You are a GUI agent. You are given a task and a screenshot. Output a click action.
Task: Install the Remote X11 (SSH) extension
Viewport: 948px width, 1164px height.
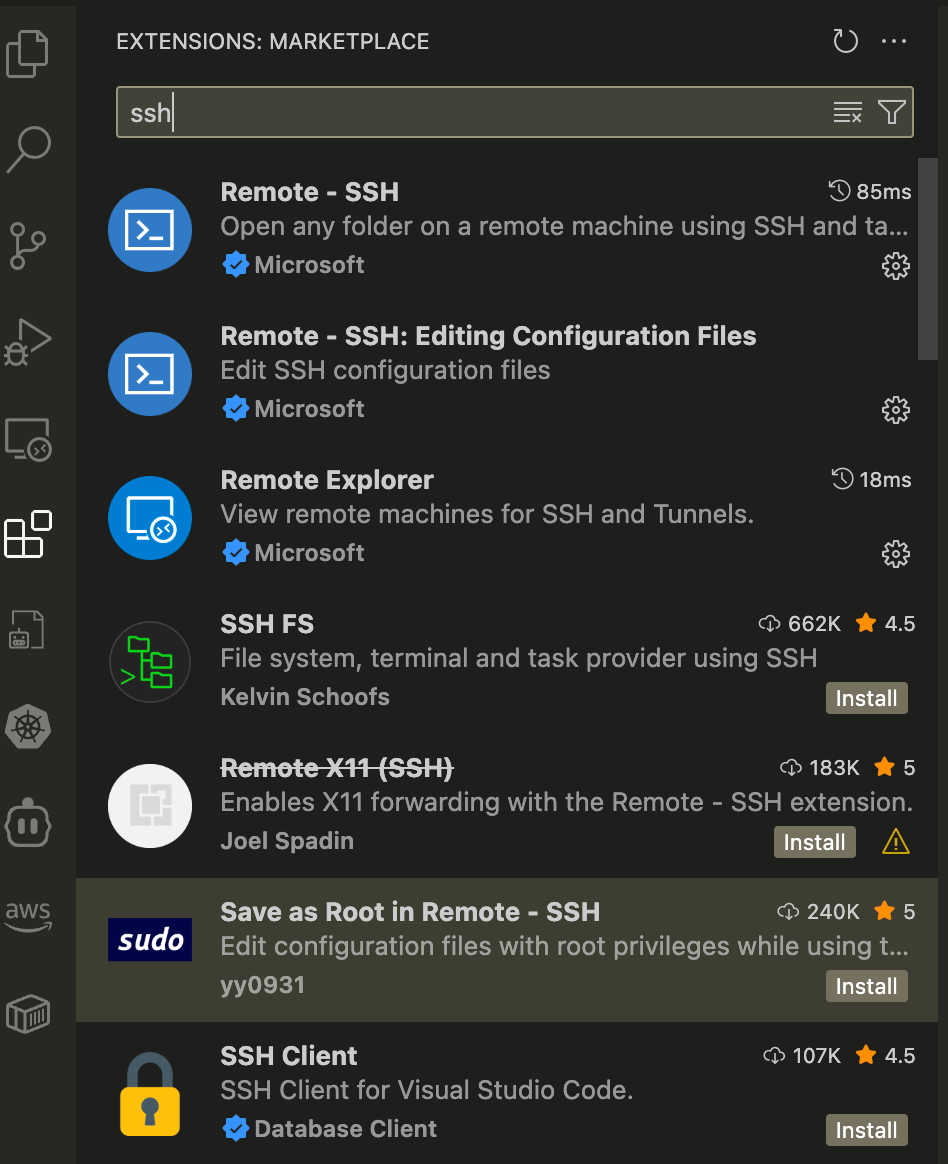pos(814,842)
